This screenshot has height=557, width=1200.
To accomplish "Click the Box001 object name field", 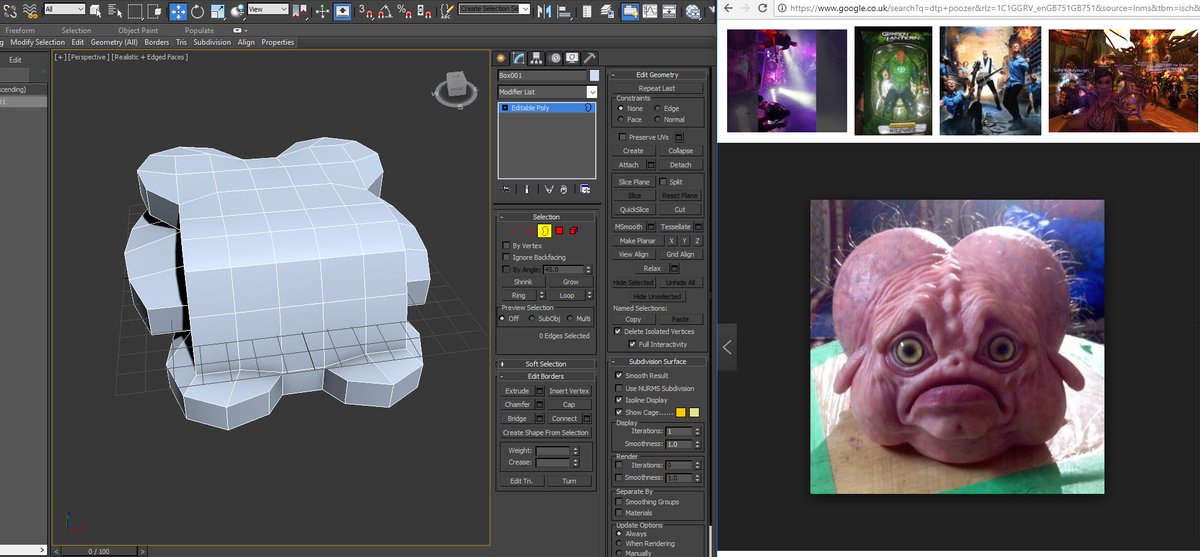I will pyautogui.click(x=542, y=76).
